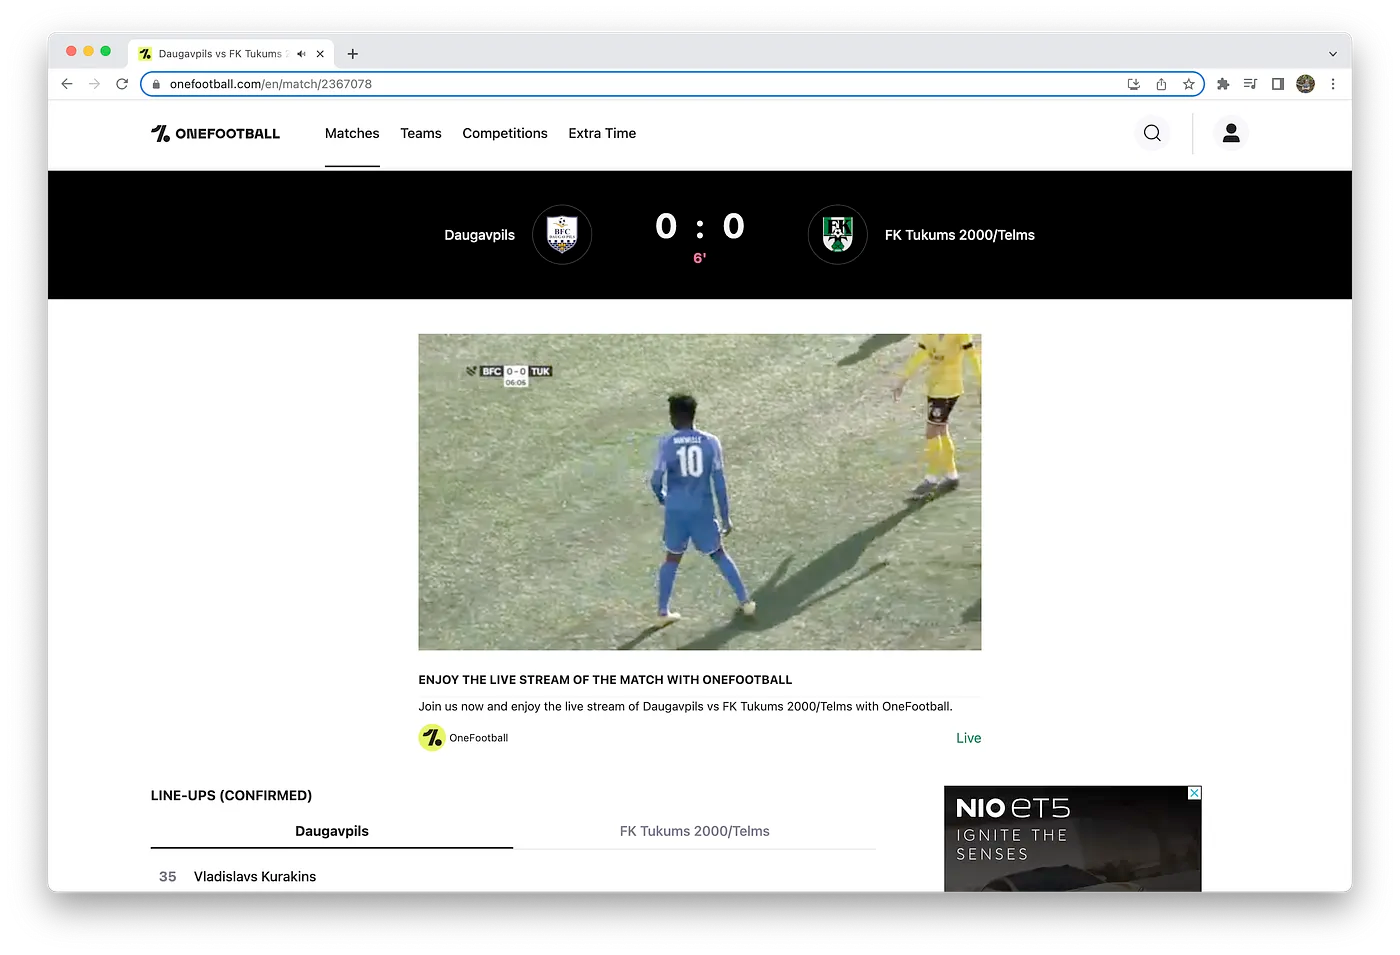The width and height of the screenshot is (1400, 955).
Task: Open the browser extensions puzzle icon
Action: pyautogui.click(x=1222, y=84)
